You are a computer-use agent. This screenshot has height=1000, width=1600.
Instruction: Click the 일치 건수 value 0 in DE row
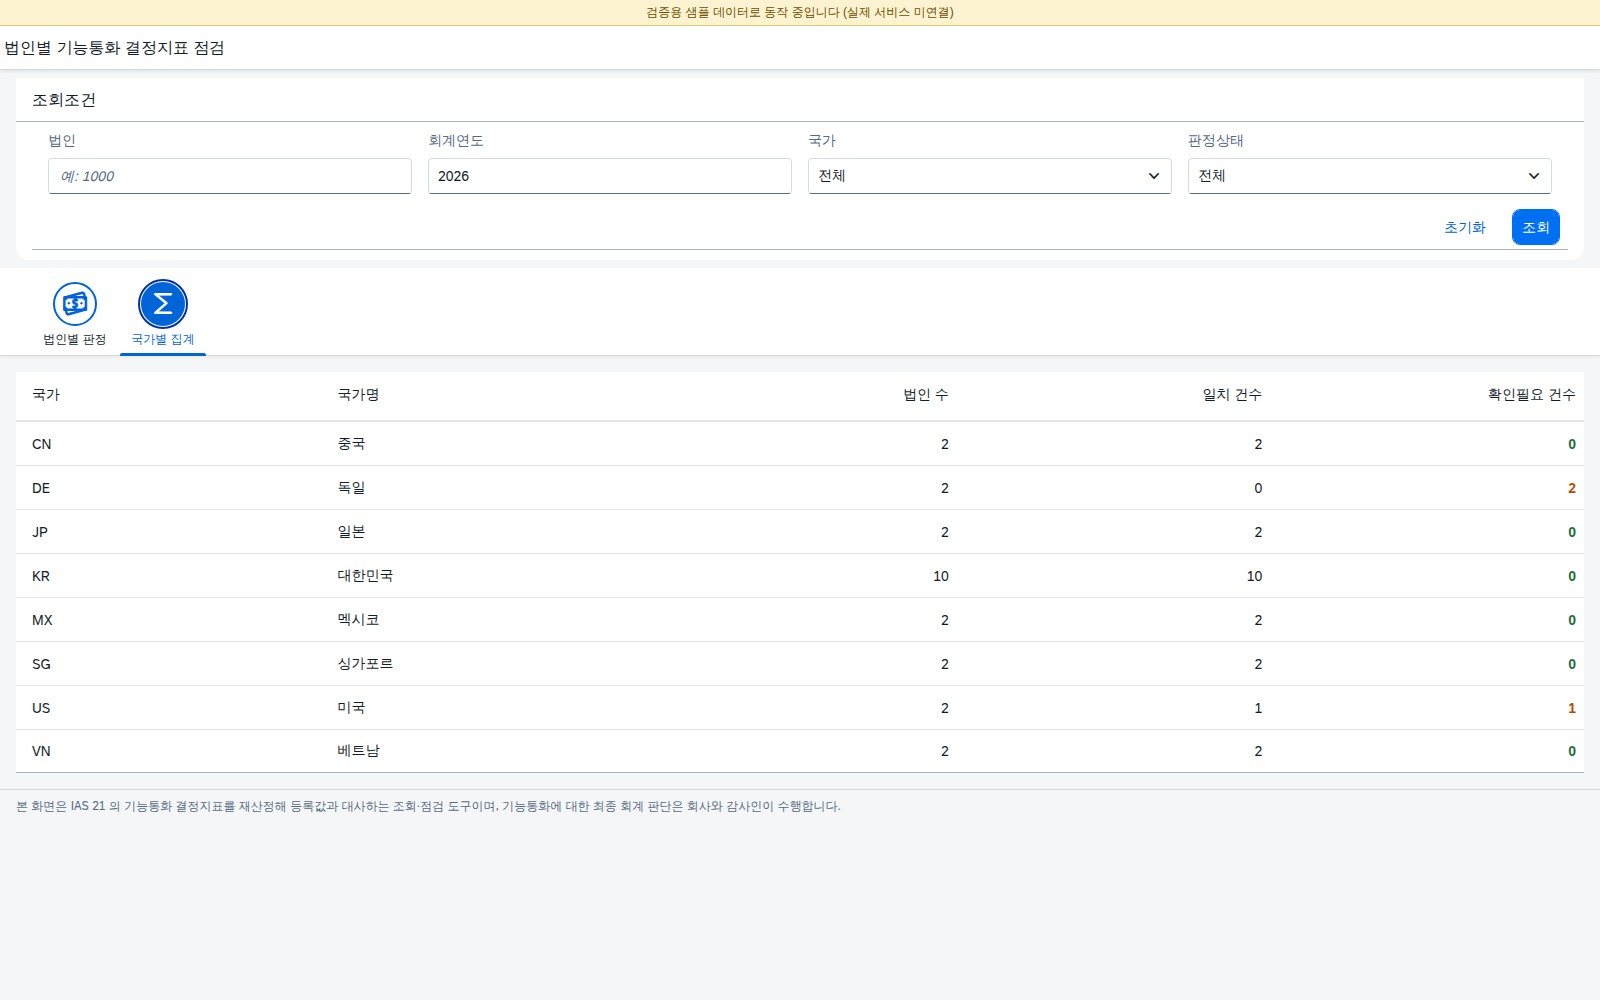tap(1258, 488)
